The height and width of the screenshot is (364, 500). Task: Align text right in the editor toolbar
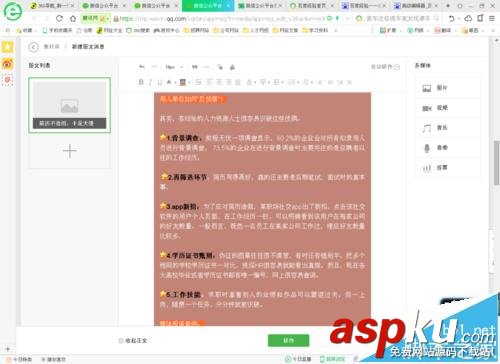[x=229, y=82]
